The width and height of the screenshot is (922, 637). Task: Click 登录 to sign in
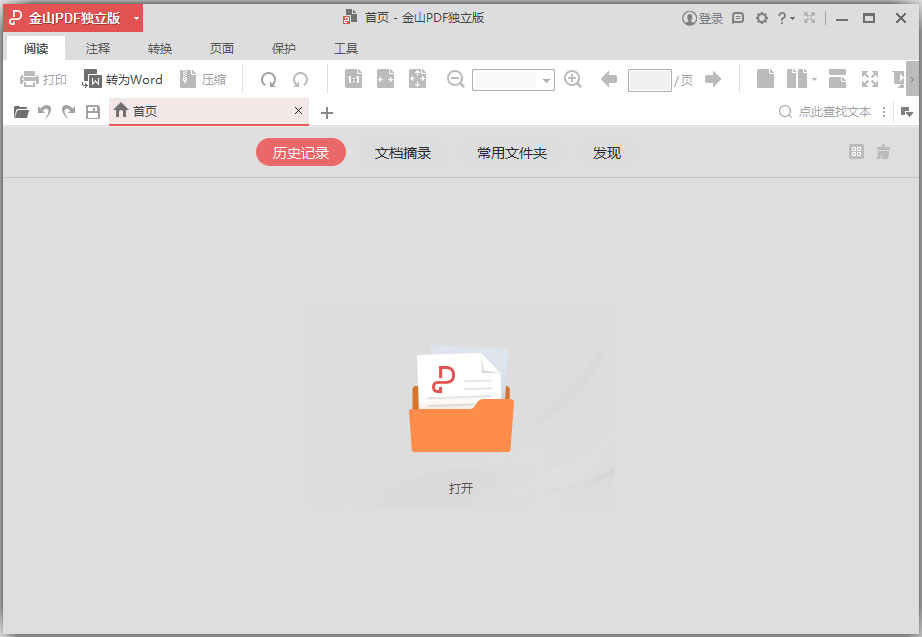pos(702,17)
